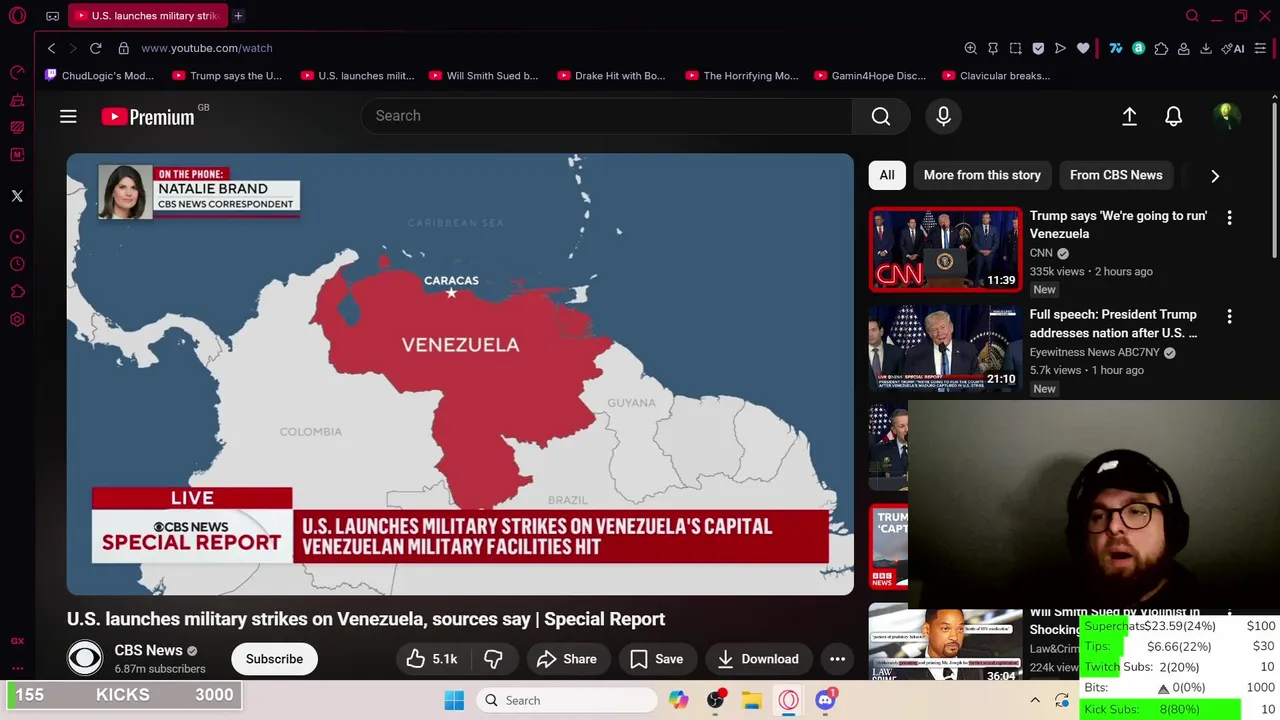This screenshot has width=1280, height=720.
Task: Open Trump says the U... bookmark
Action: [x=227, y=76]
